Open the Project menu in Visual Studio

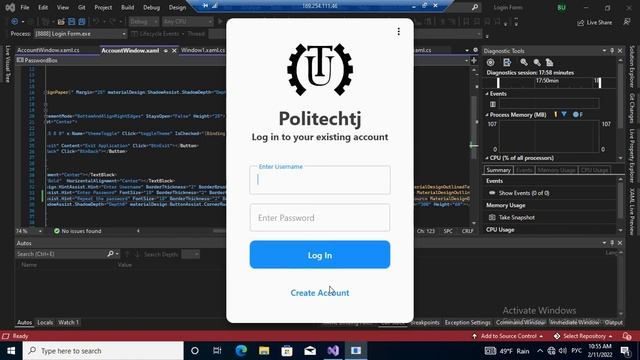(x=103, y=7)
